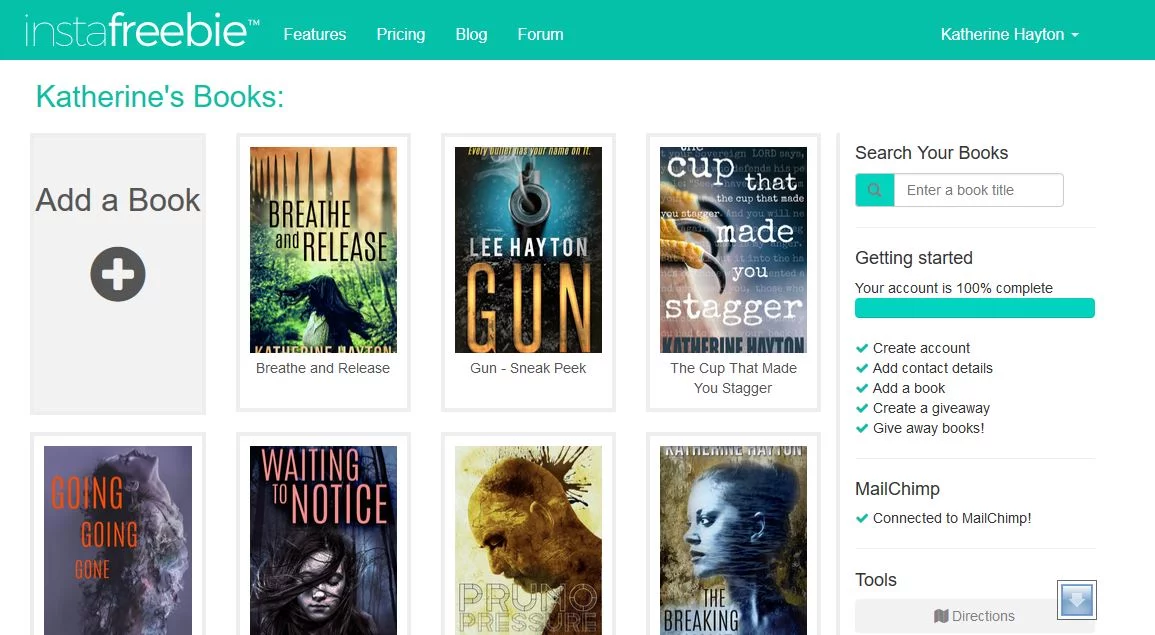This screenshot has width=1155, height=635.
Task: Click checkmark next to Create account
Action: [x=862, y=348]
